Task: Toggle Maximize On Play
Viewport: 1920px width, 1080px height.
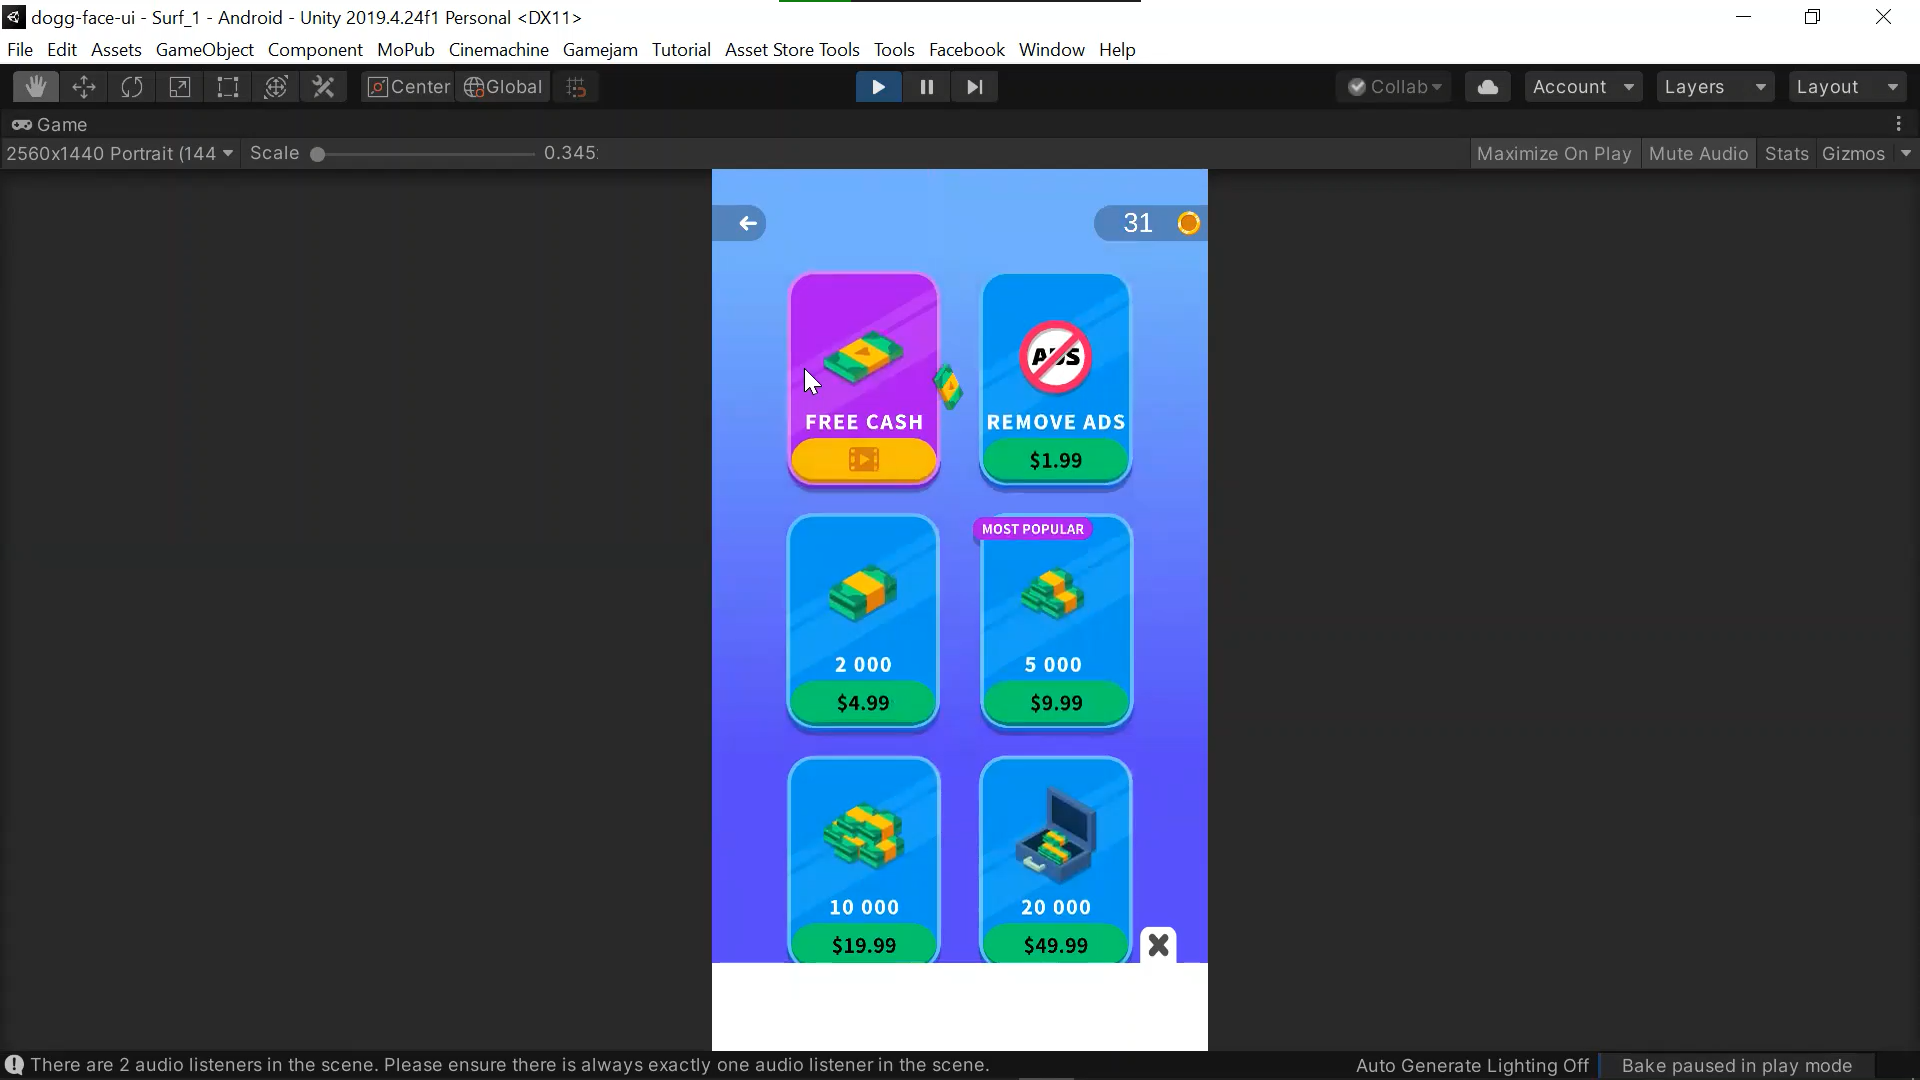Action: click(x=1553, y=154)
